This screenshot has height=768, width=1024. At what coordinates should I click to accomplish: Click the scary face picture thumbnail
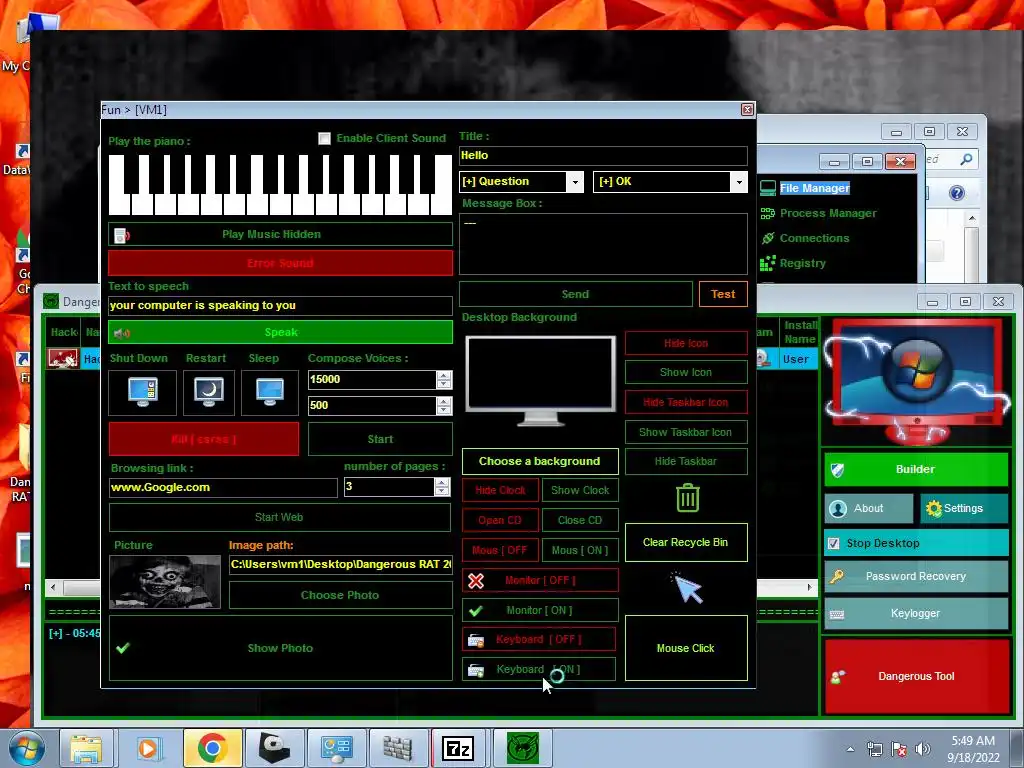[x=165, y=582]
